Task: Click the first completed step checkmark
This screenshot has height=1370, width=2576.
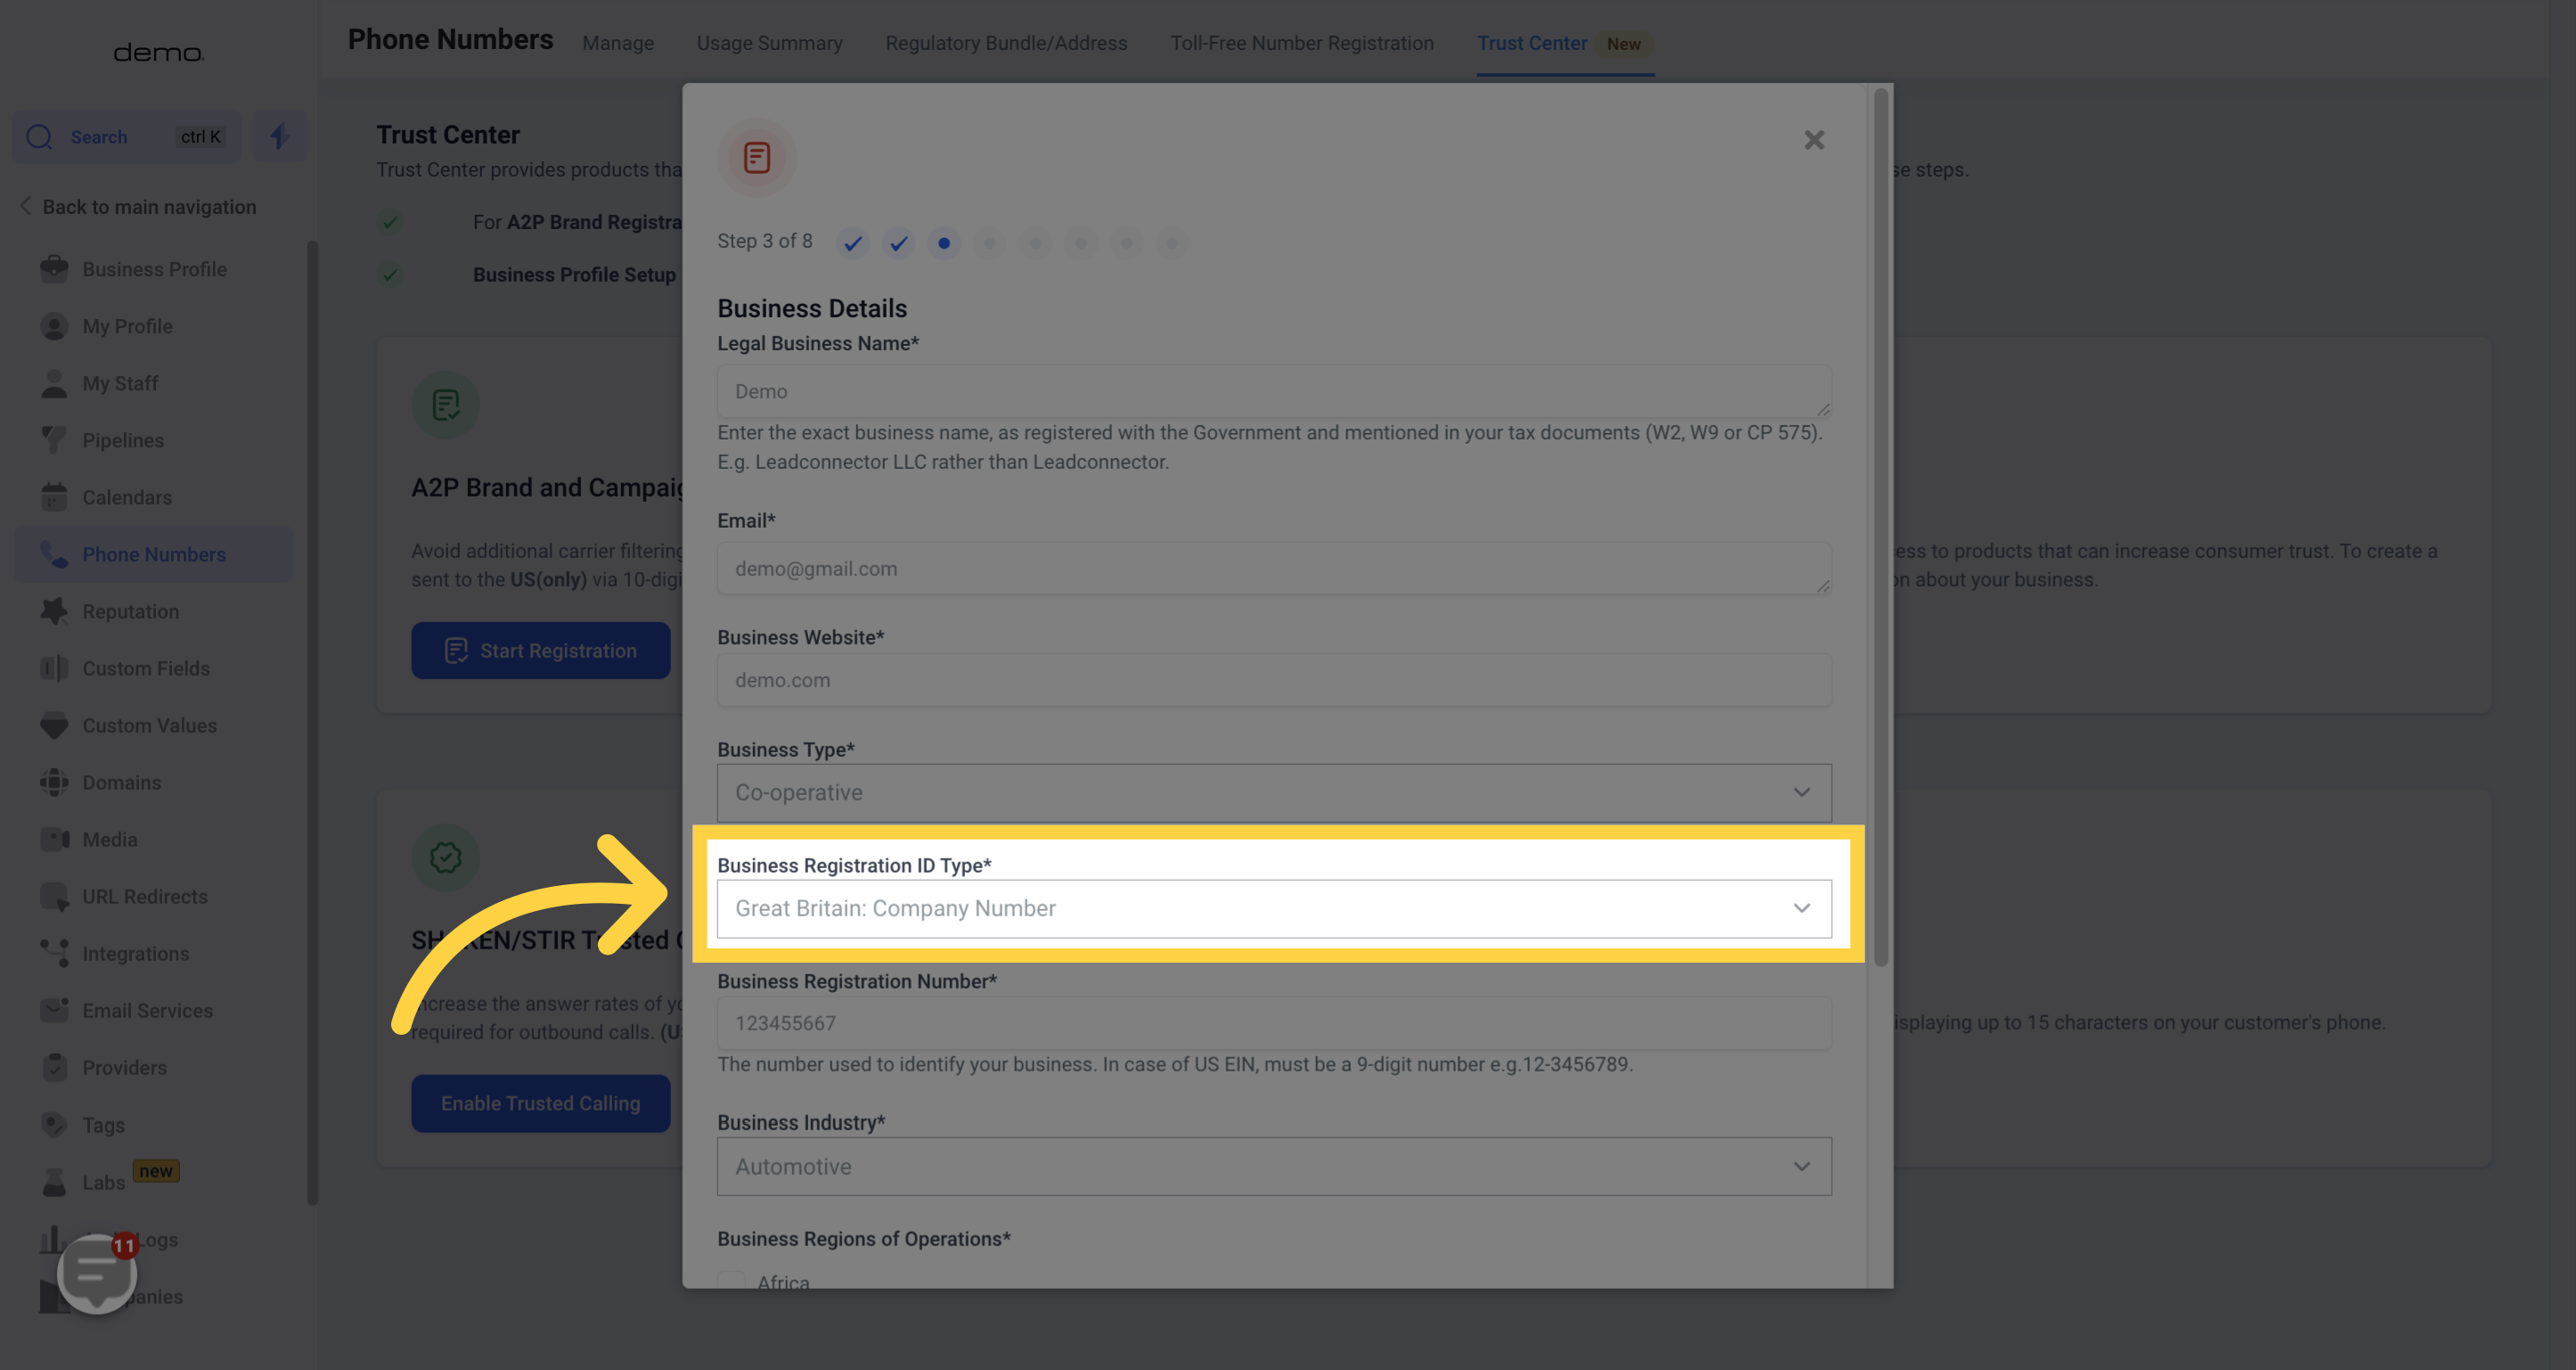Action: [x=852, y=243]
